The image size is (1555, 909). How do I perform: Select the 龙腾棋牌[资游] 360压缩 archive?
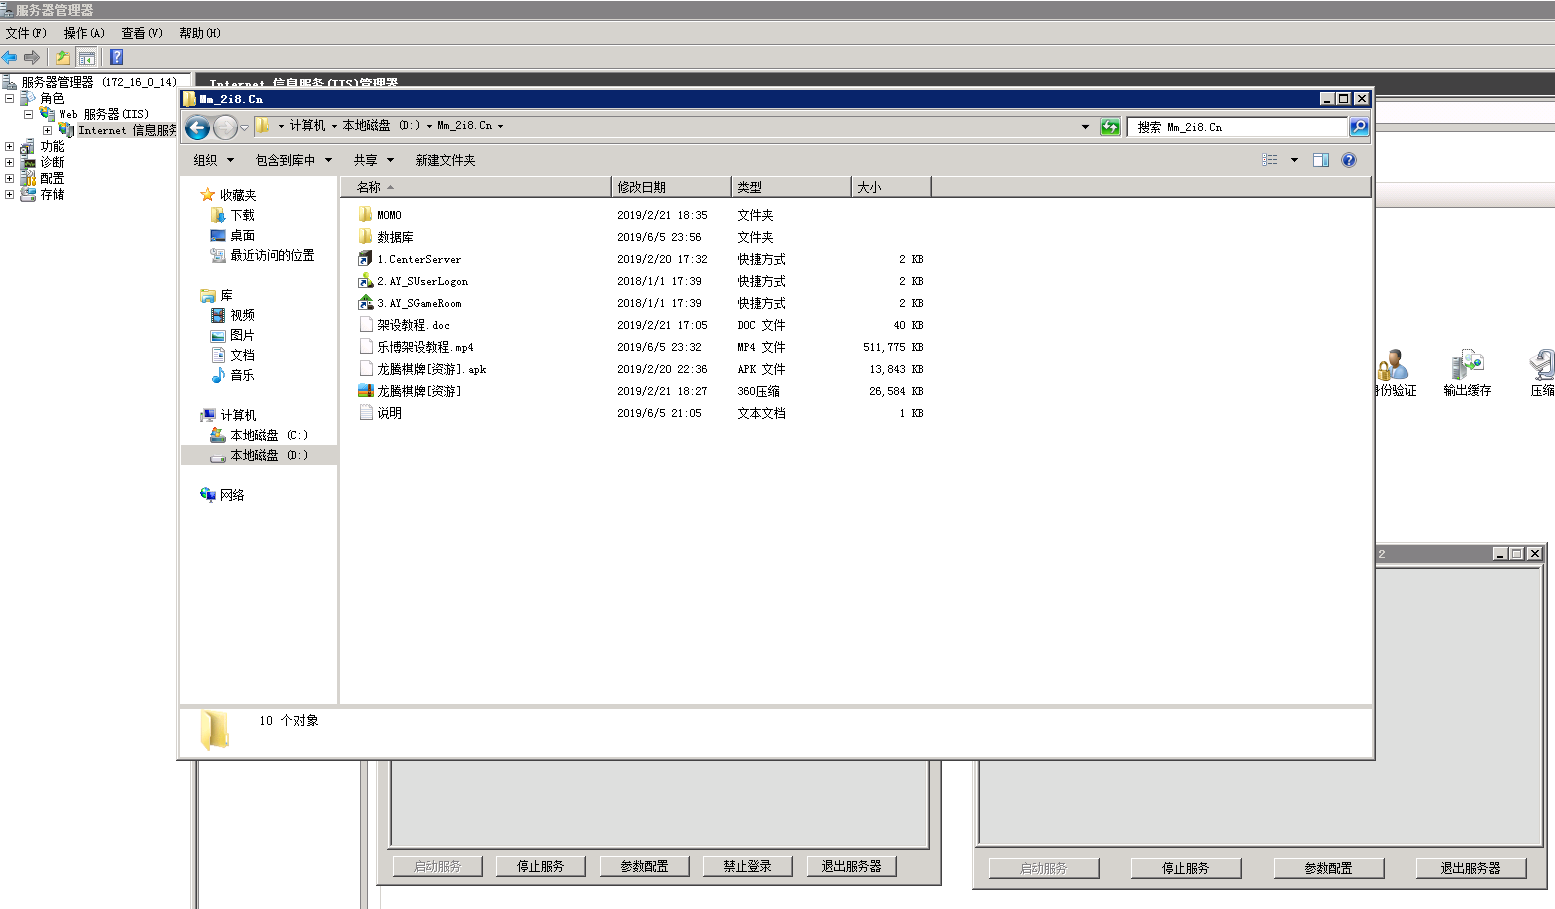coord(419,391)
